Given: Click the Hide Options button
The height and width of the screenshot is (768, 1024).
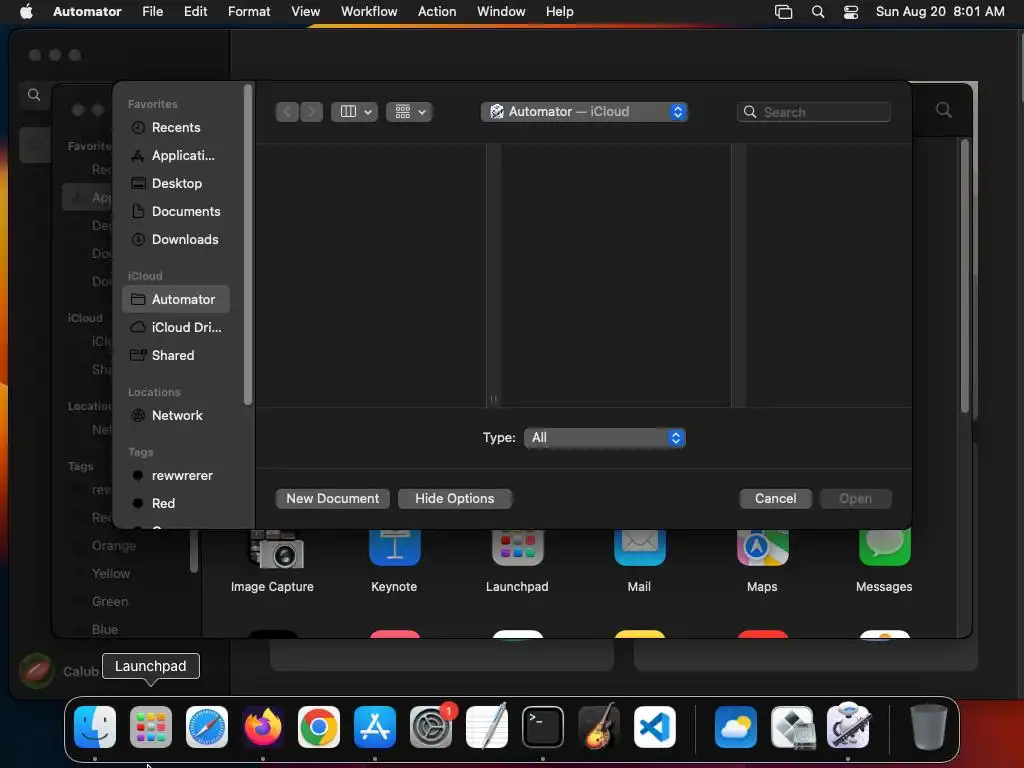Looking at the screenshot, I should [455, 498].
